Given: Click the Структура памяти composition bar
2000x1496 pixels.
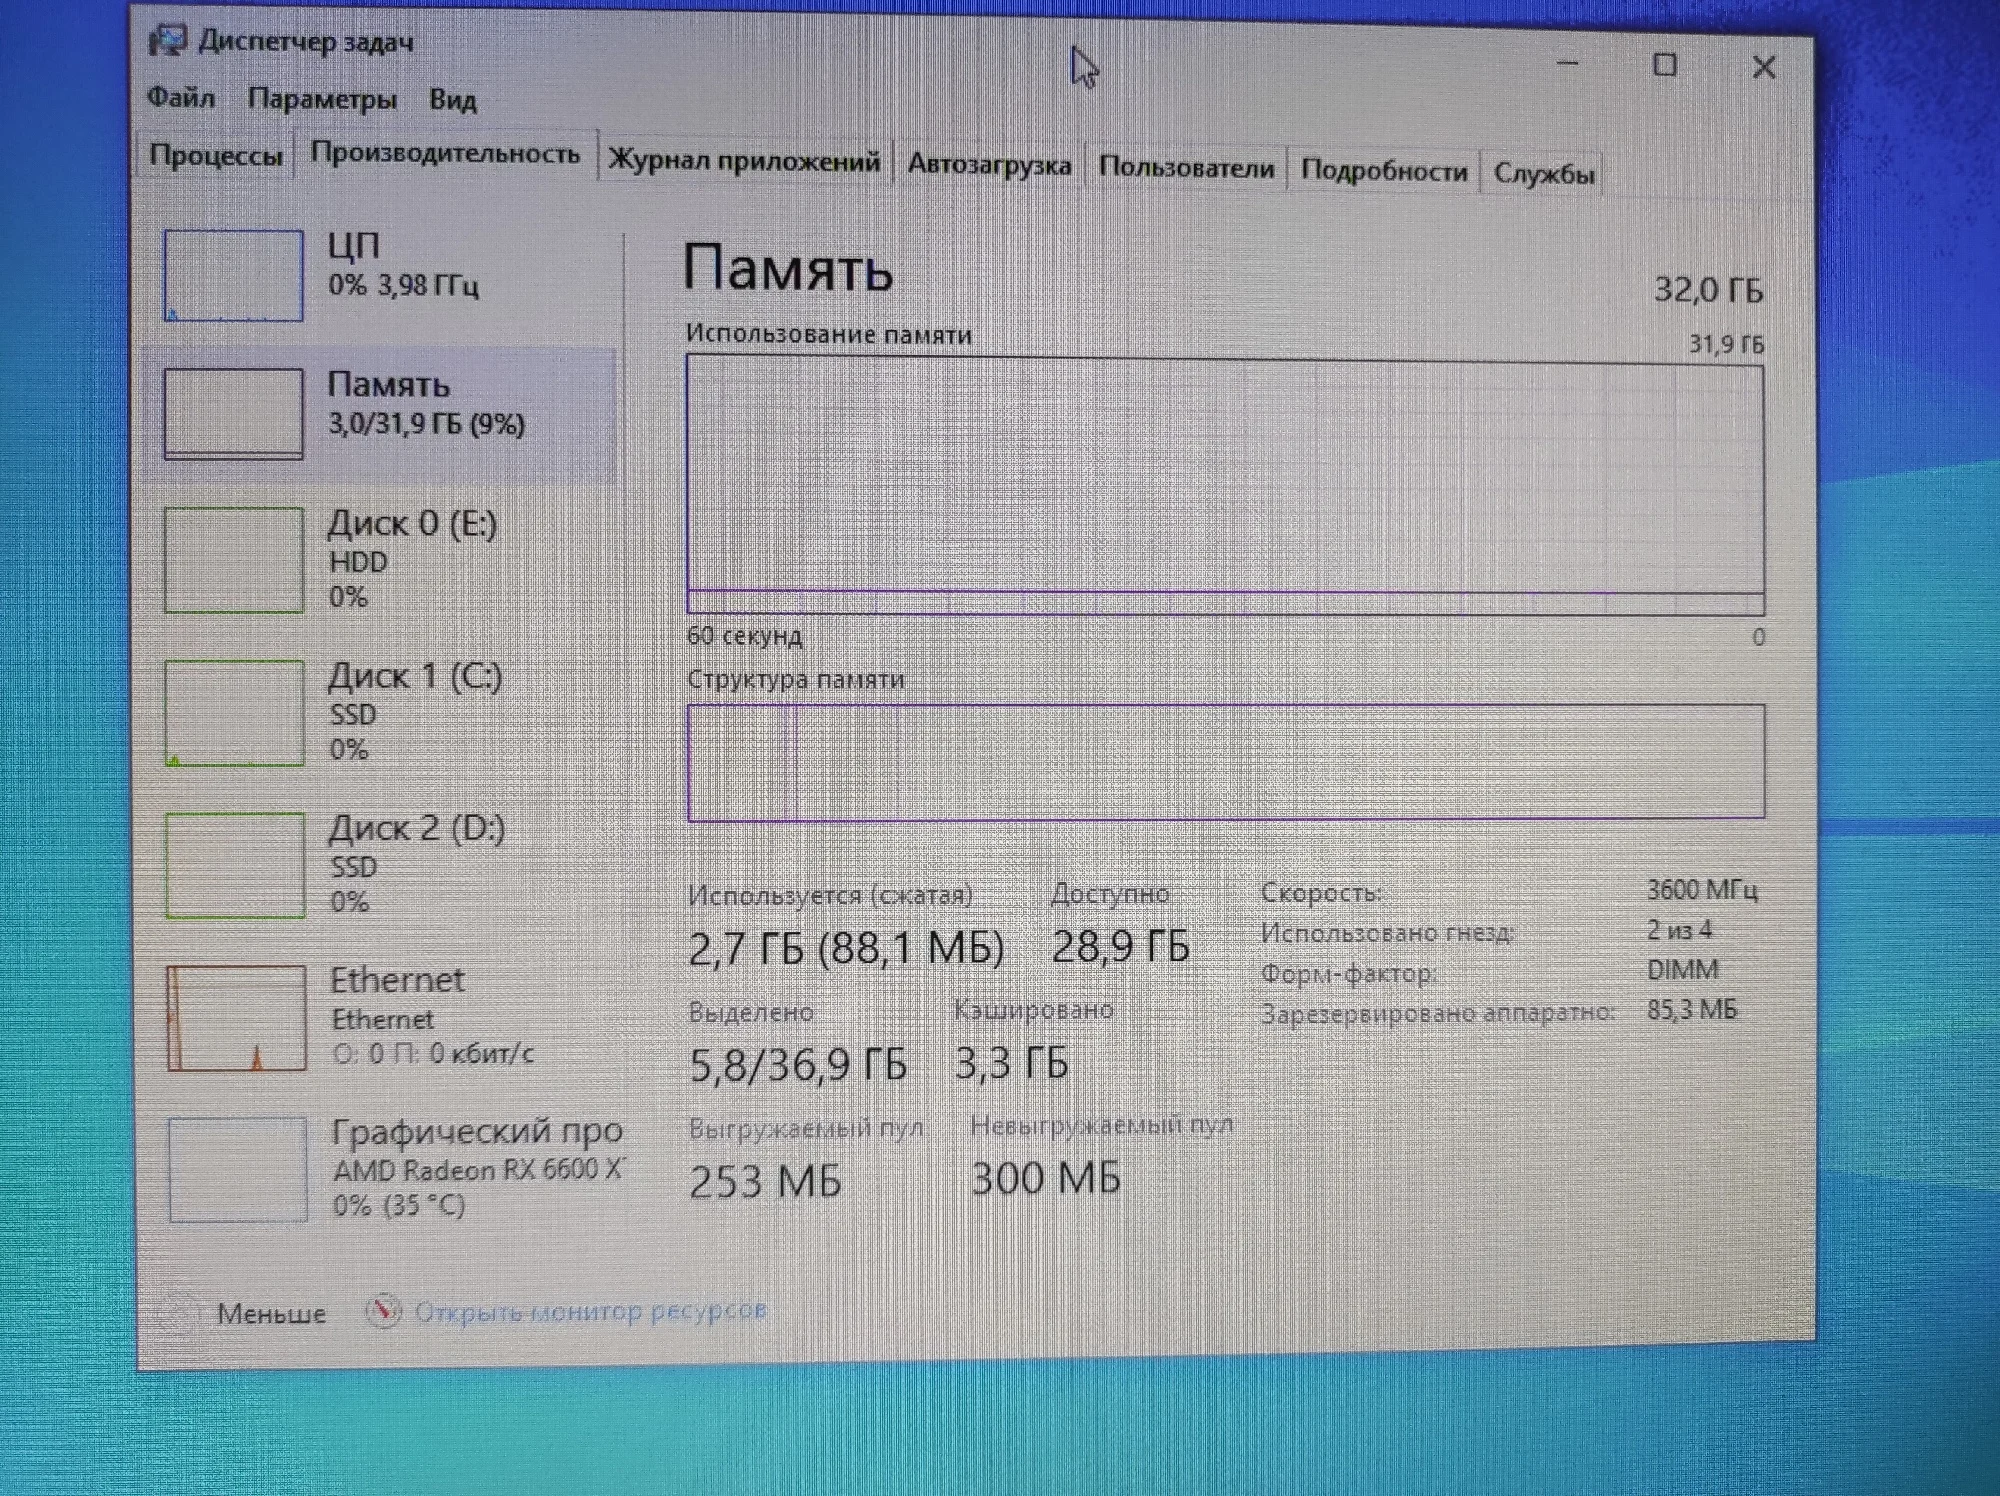Looking at the screenshot, I should click(x=1225, y=762).
